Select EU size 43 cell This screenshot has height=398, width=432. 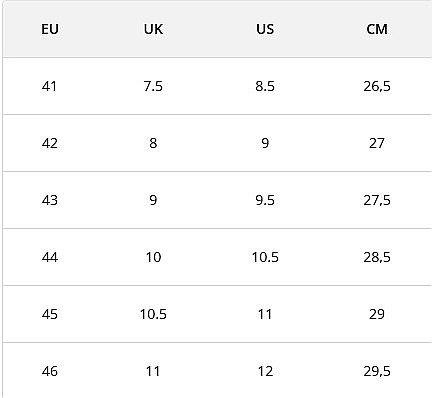[50, 200]
